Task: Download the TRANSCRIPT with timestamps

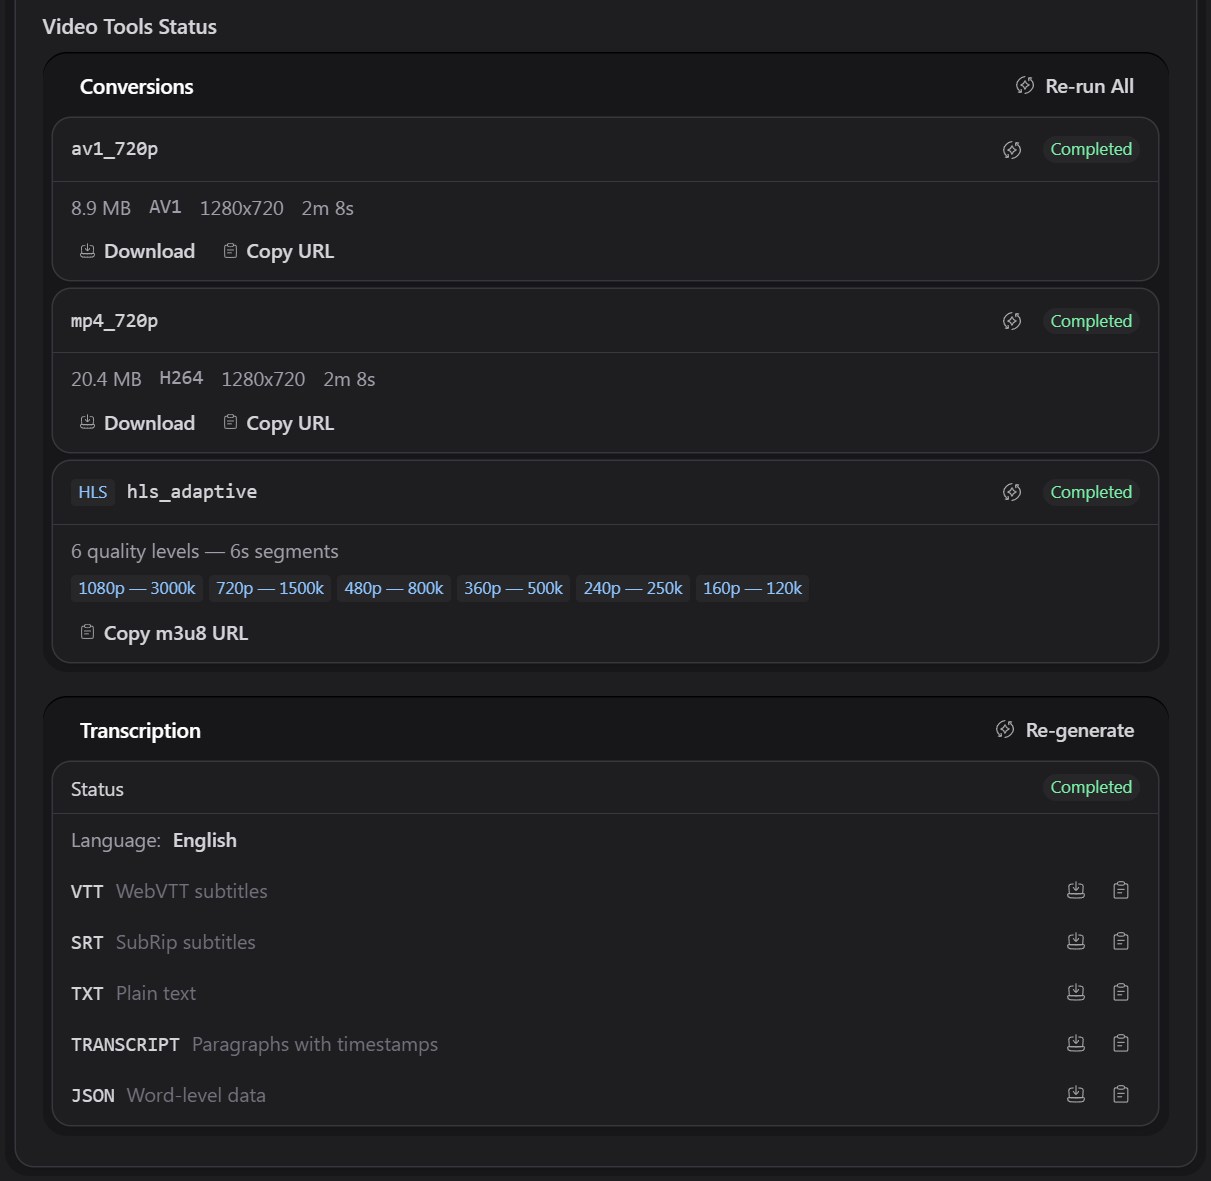Action: [x=1076, y=1043]
